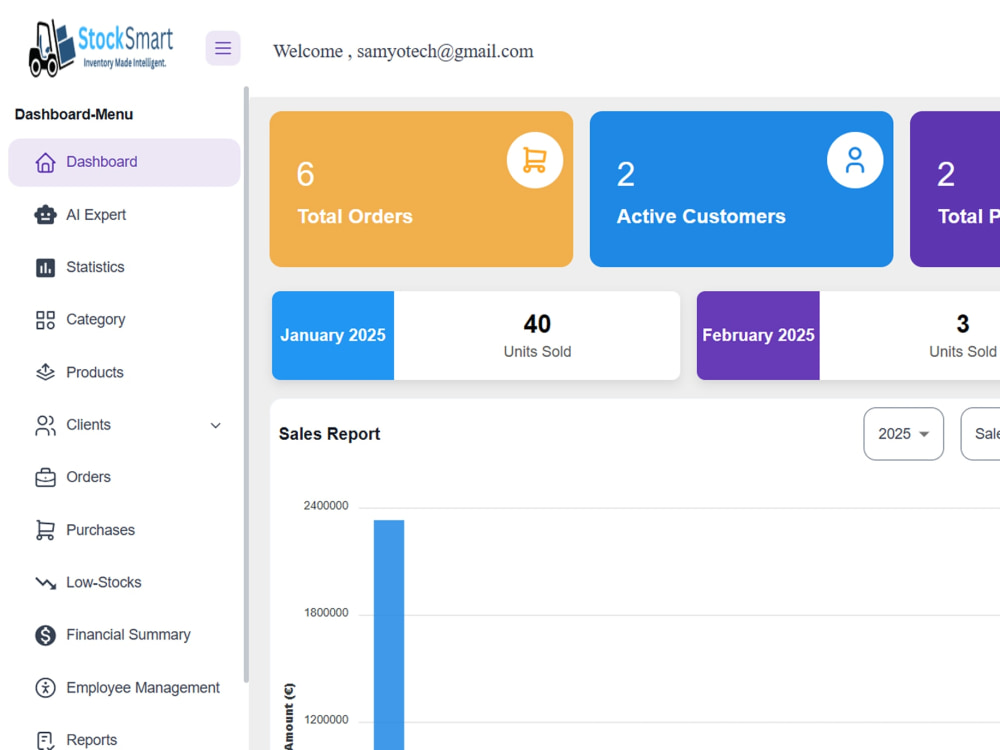
Task: Click the Active Customers card
Action: tap(741, 189)
